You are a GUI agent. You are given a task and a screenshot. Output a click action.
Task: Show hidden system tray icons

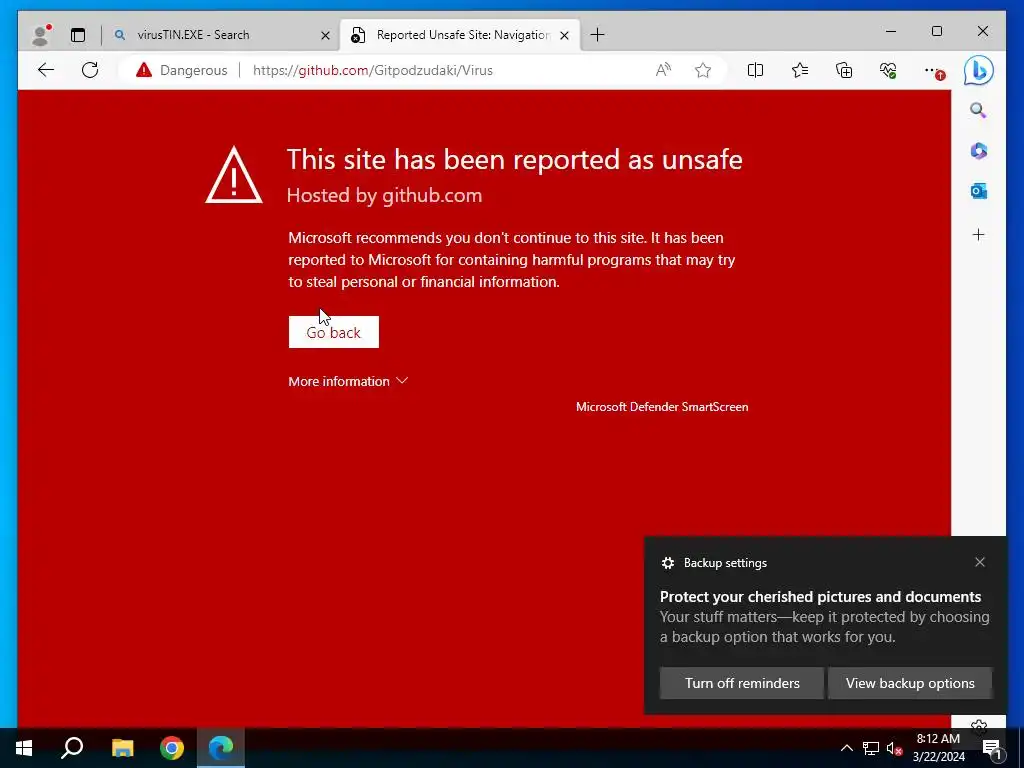(846, 748)
